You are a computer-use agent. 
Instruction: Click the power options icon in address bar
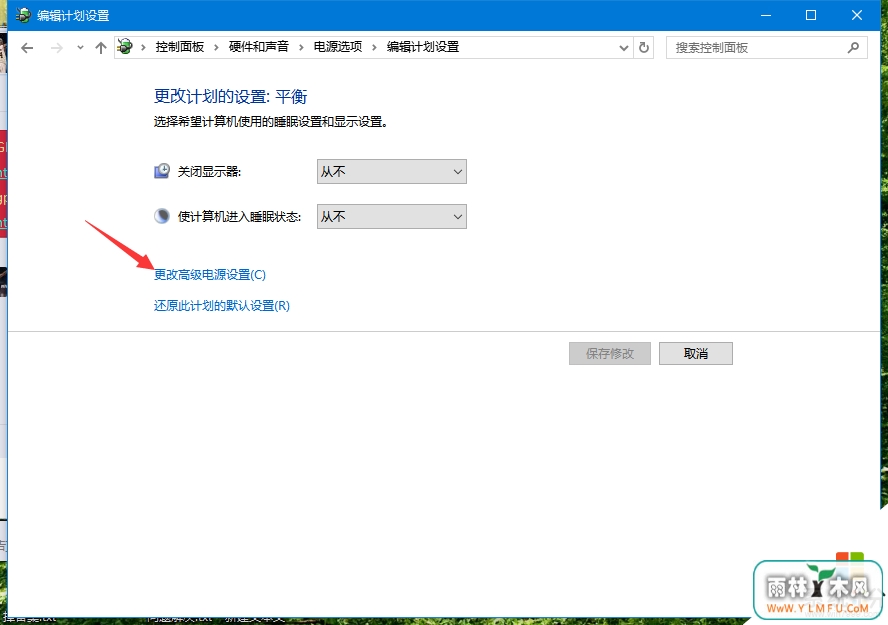click(x=125, y=47)
